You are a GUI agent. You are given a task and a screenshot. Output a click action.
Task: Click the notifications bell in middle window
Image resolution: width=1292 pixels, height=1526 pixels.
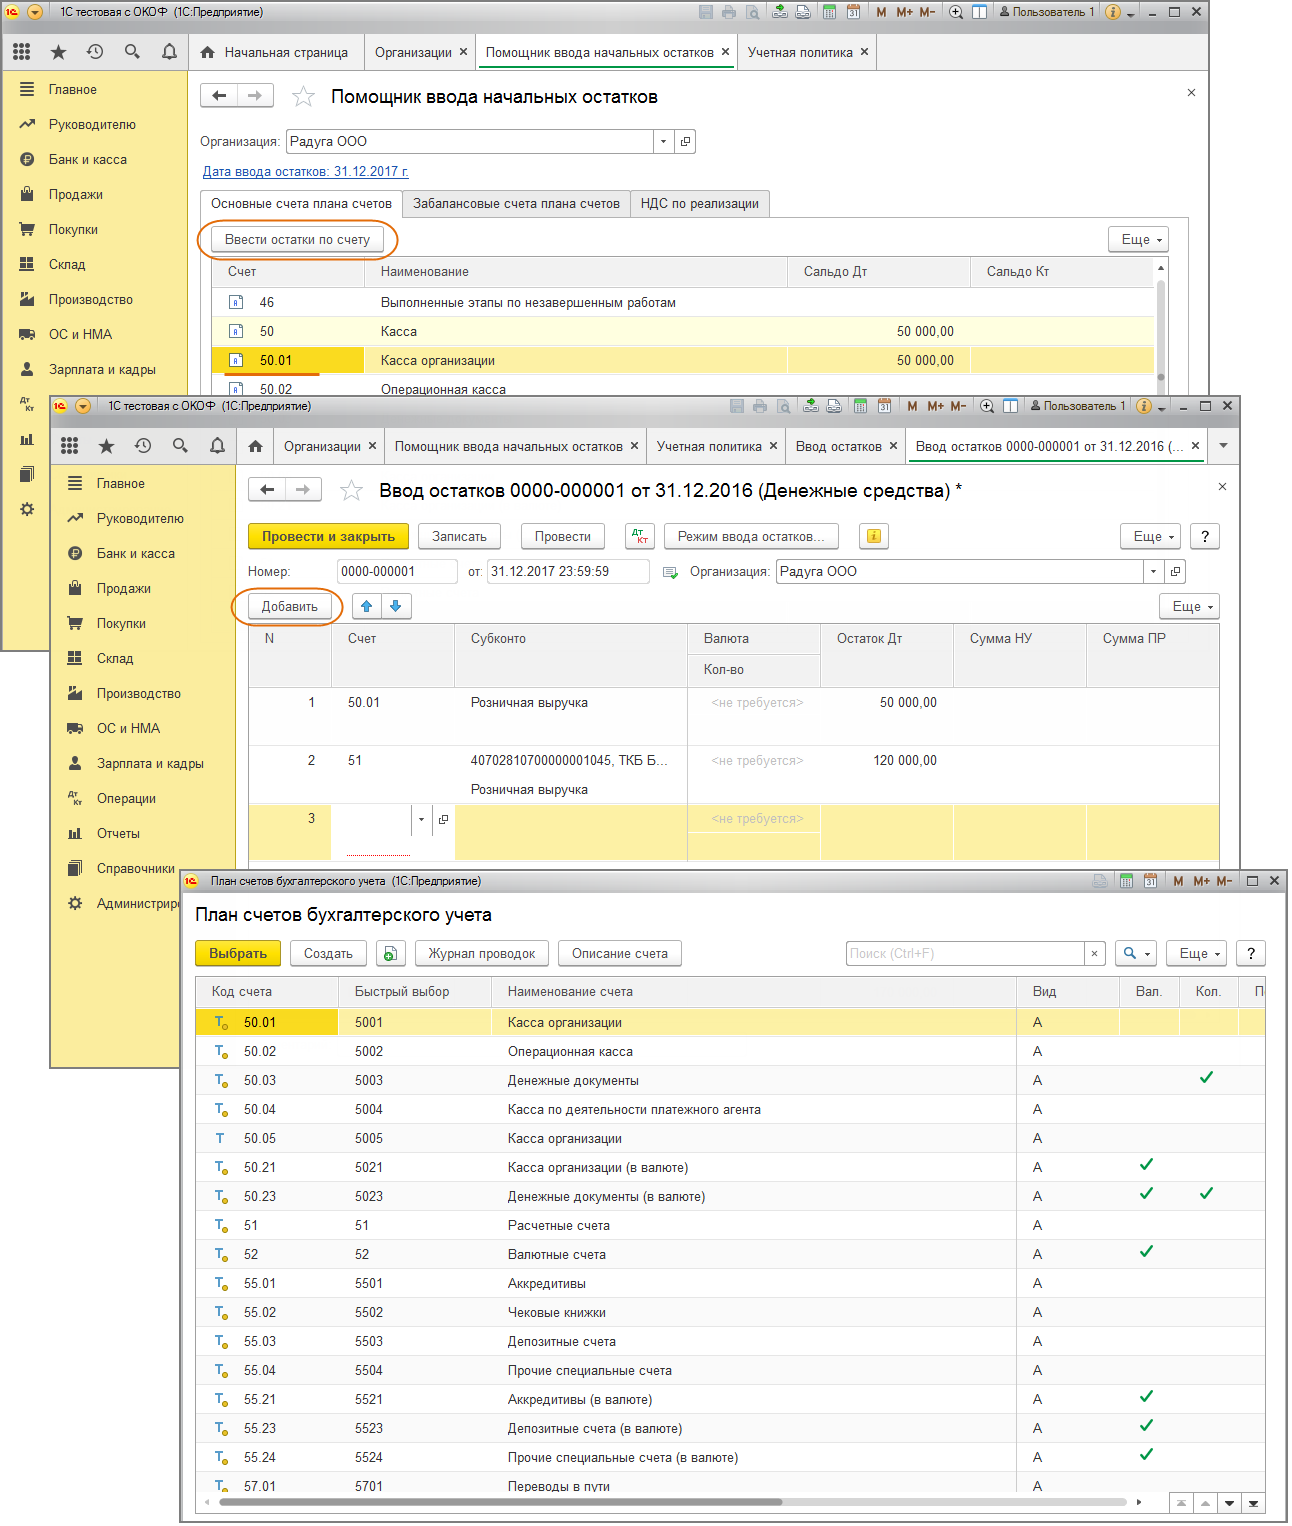click(x=217, y=446)
